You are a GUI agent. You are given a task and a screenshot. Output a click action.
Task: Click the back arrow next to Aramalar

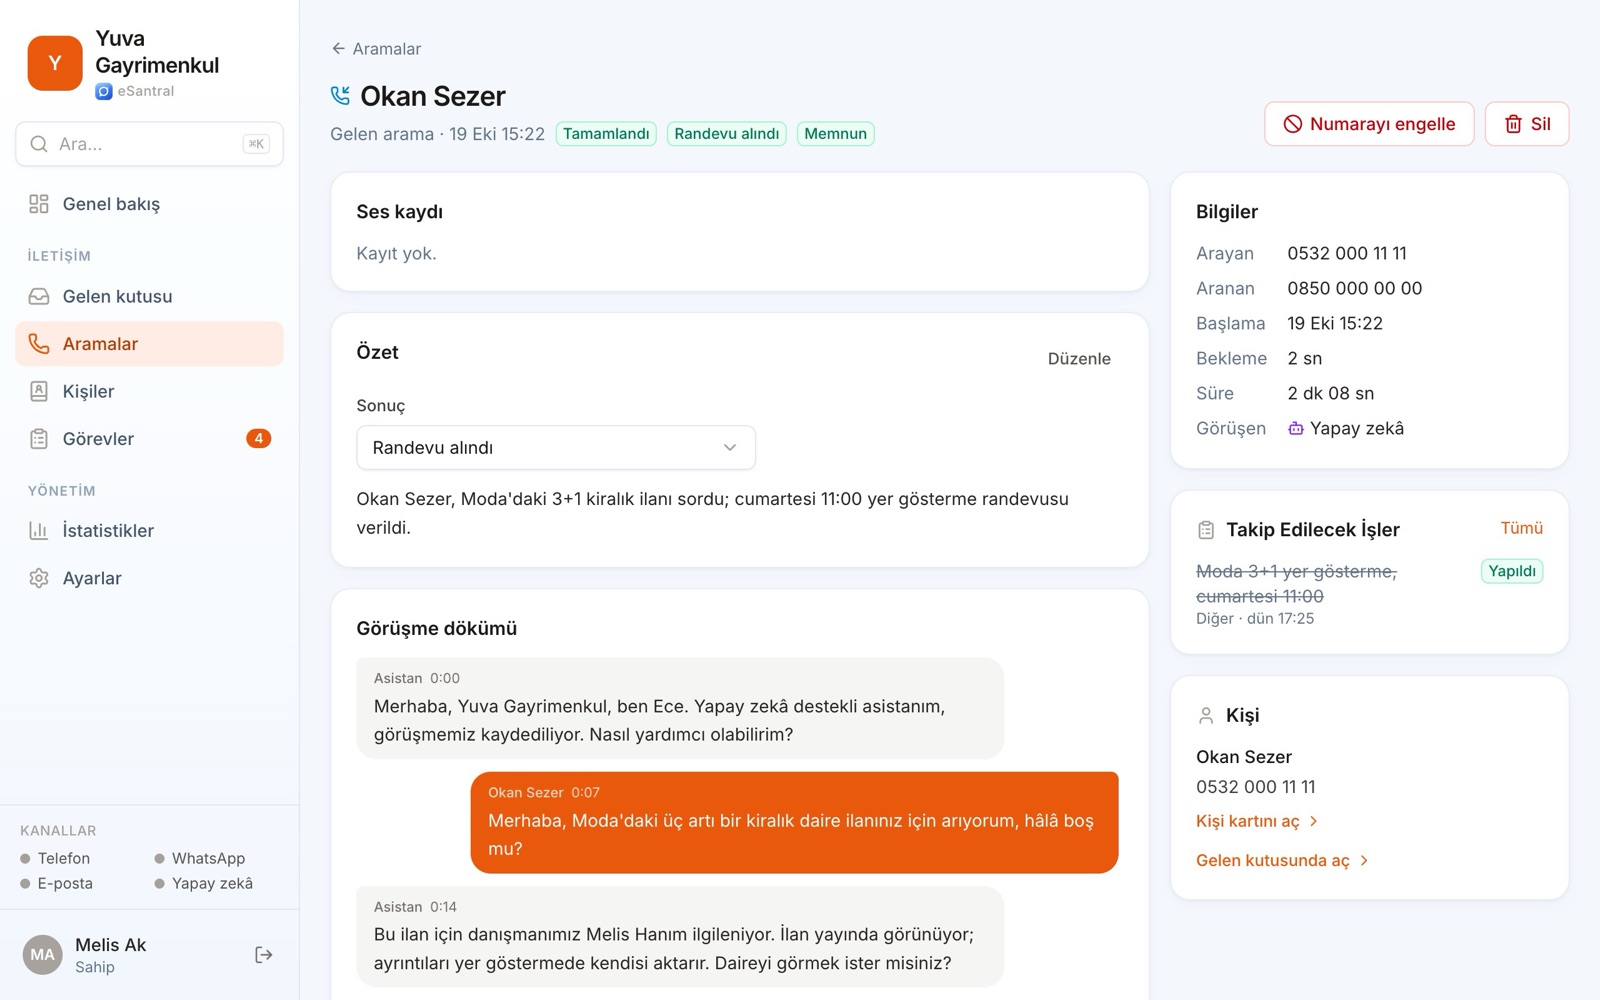(x=338, y=48)
